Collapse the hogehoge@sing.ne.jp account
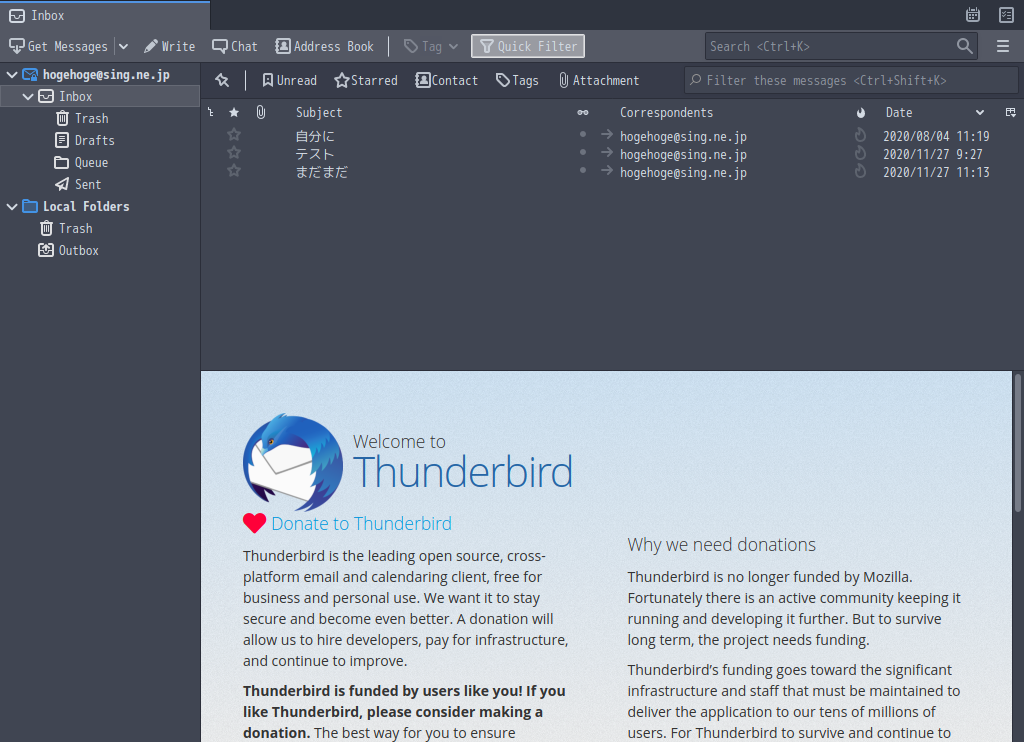 [12, 74]
